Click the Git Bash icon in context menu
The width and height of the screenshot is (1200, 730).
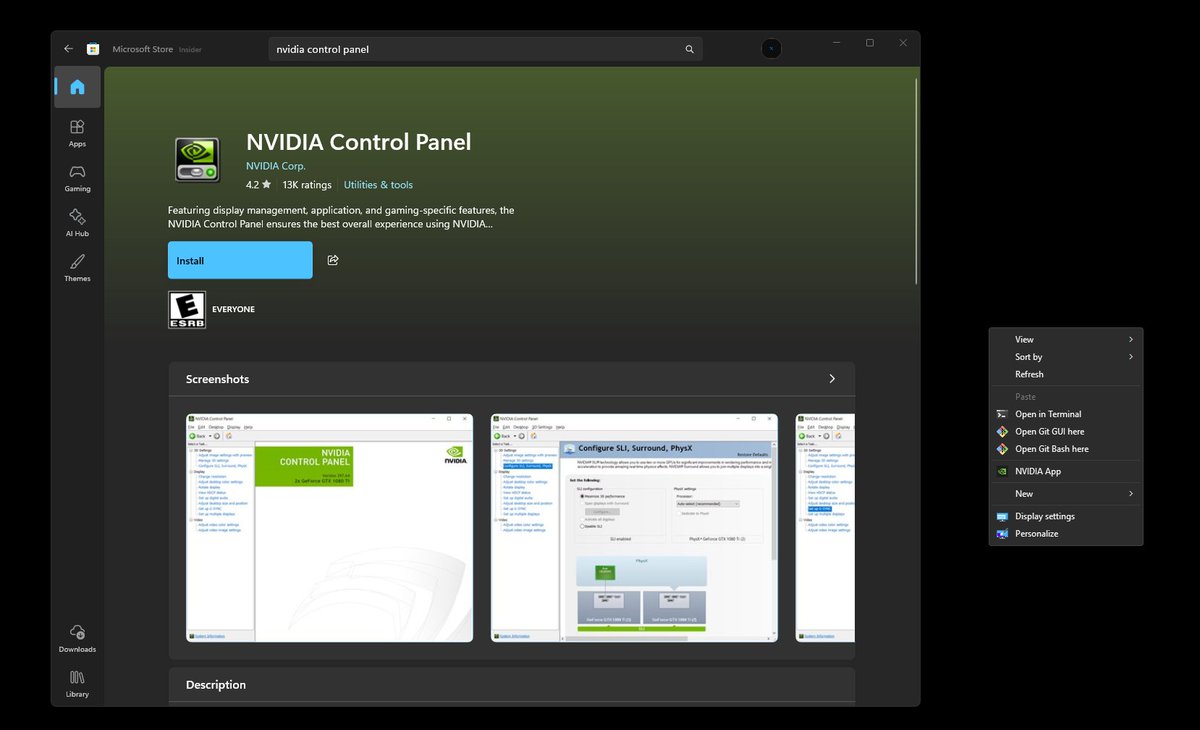[x=1002, y=449]
